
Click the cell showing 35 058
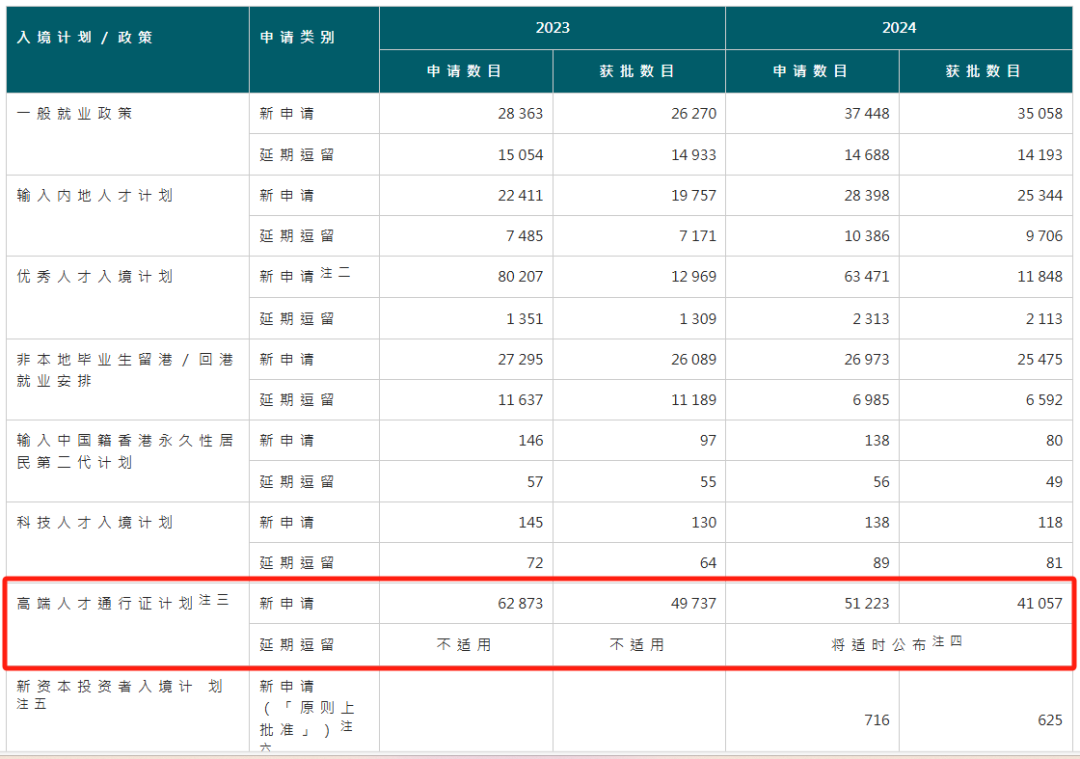pos(1040,114)
